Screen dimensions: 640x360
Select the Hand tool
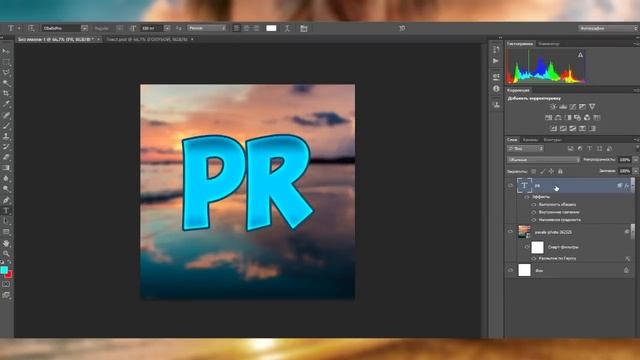(x=6, y=243)
